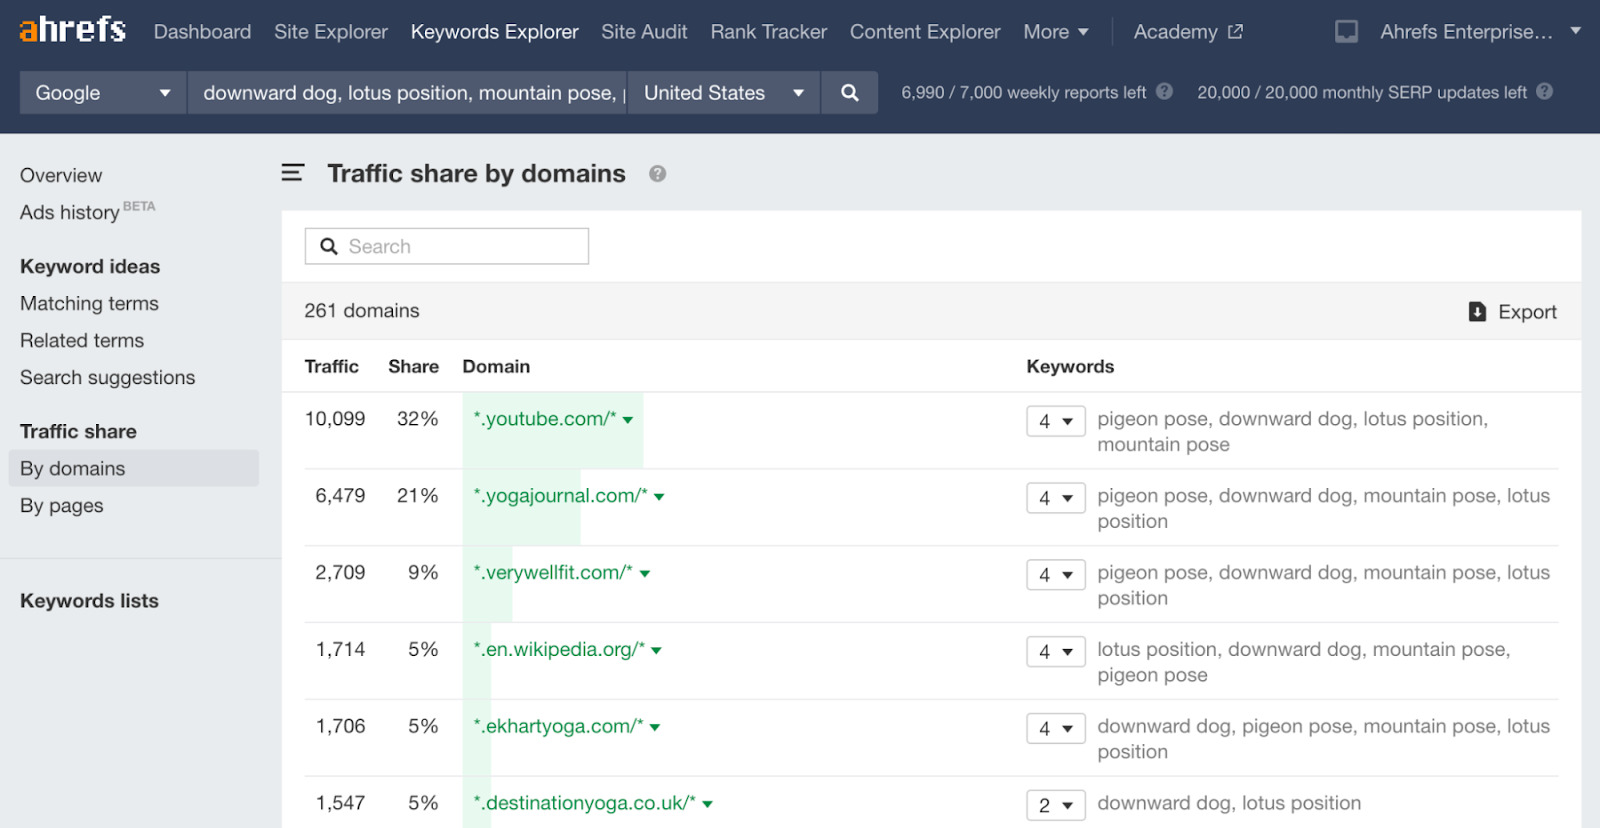Screen dimensions: 1600x828
Task: Toggle the hamburger sidebar menu icon
Action: (x=292, y=173)
